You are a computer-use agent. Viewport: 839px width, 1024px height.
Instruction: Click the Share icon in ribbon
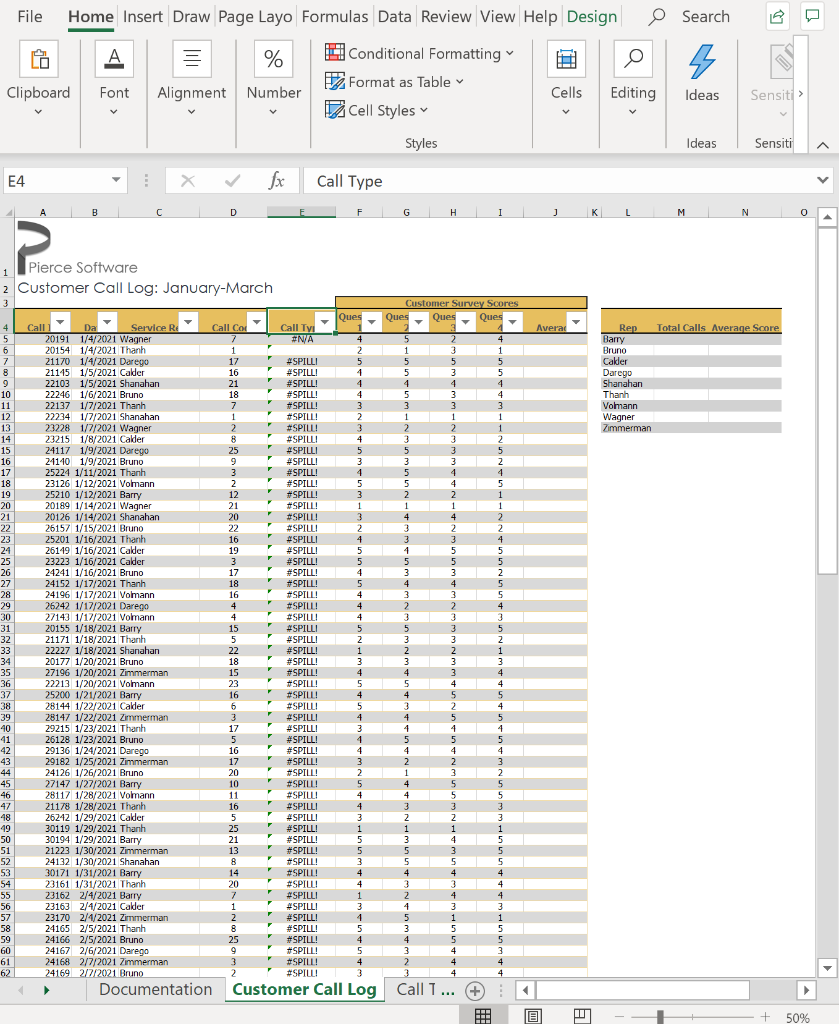777,17
